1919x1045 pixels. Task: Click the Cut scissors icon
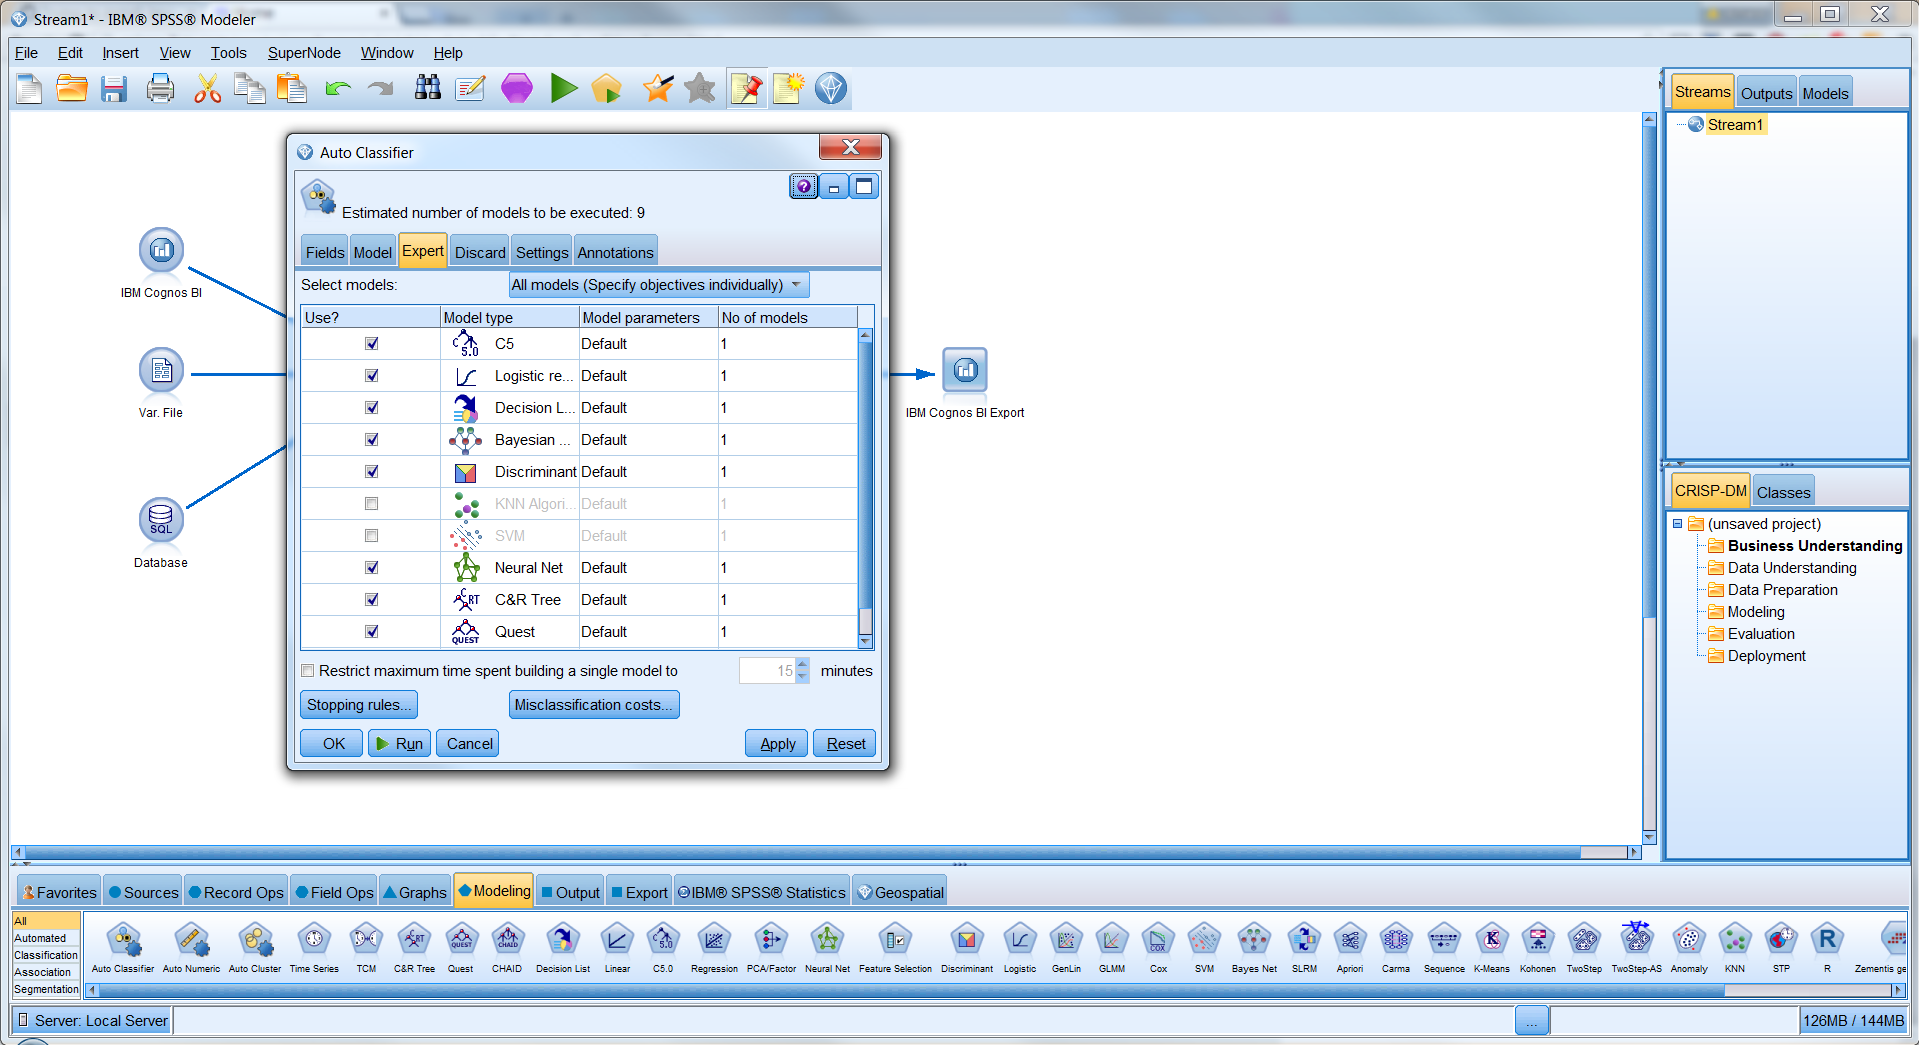tap(207, 89)
